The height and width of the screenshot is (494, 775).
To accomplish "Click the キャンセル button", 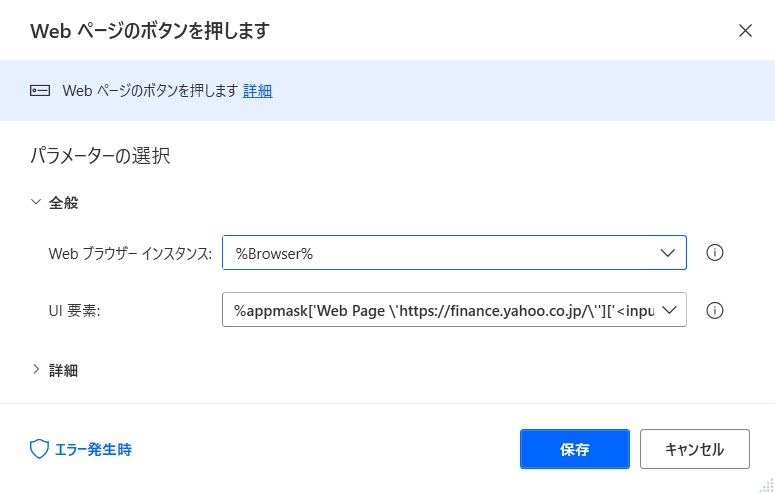I will click(x=694, y=449).
